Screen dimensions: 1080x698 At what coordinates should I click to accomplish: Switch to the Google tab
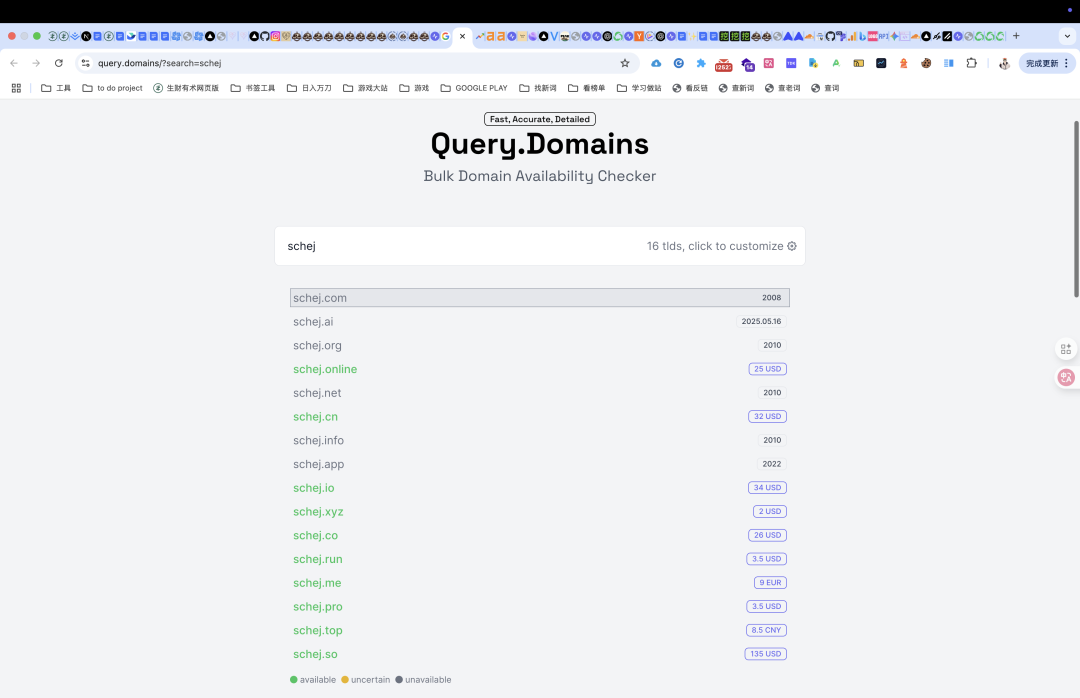tap(446, 36)
